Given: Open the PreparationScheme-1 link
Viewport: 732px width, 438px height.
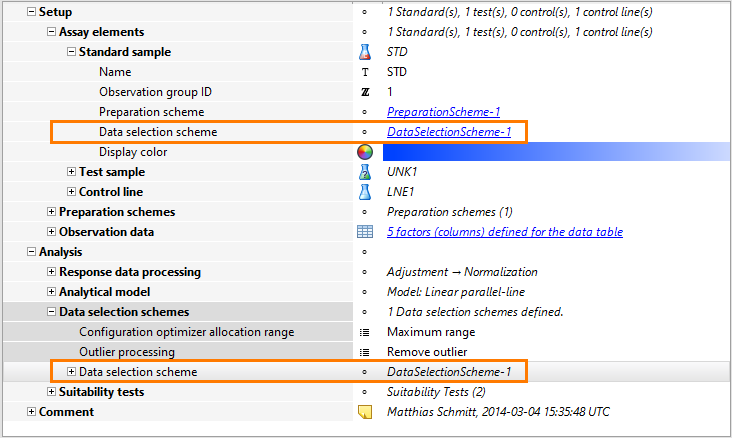Looking at the screenshot, I should click(x=443, y=112).
